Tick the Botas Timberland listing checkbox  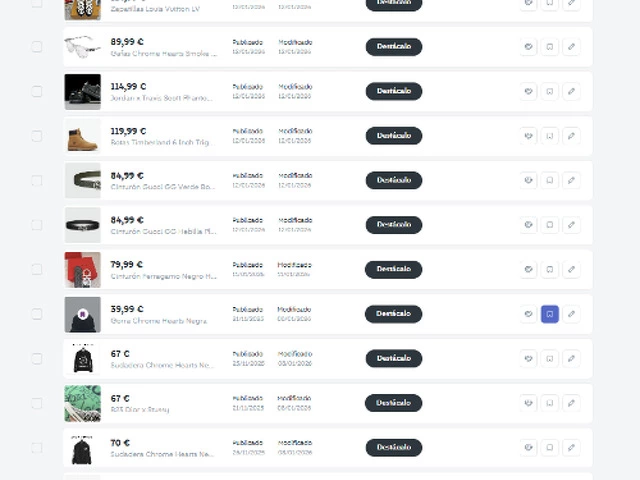37,136
